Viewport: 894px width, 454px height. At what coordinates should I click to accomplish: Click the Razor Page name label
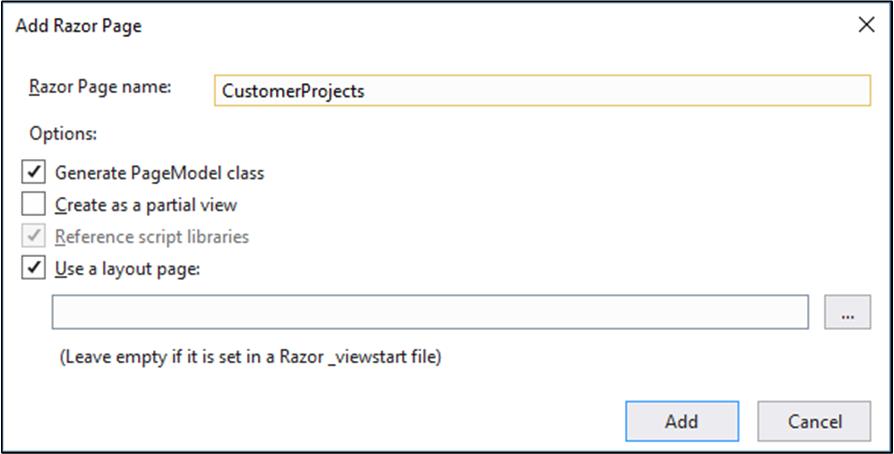coord(100,87)
